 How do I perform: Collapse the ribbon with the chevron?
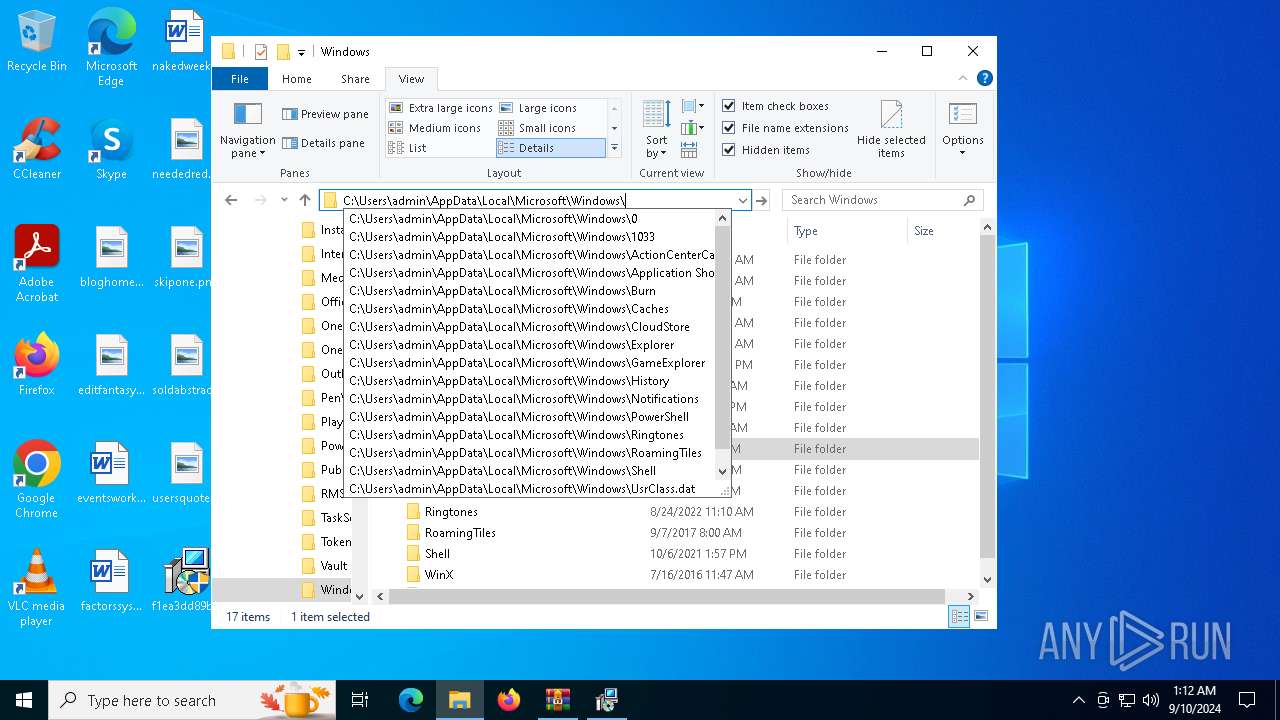964,78
